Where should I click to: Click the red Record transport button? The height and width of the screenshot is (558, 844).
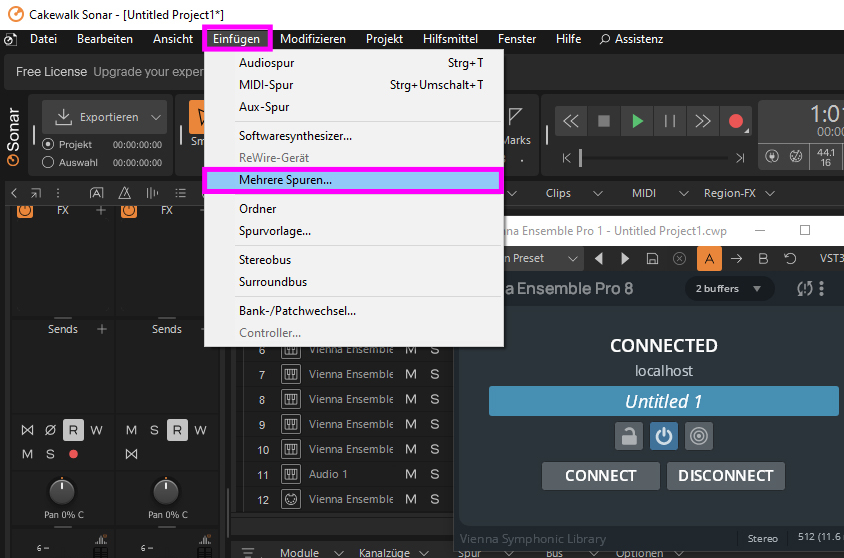[x=736, y=121]
